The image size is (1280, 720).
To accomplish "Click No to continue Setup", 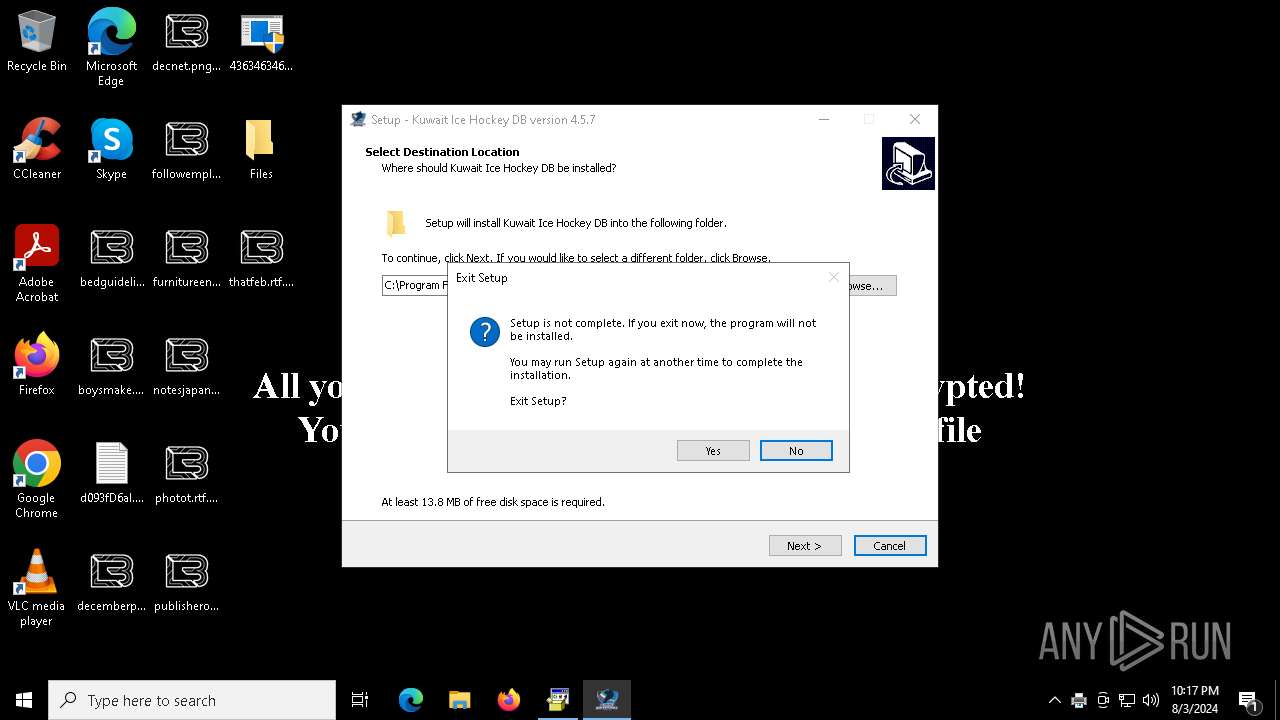I will click(796, 451).
